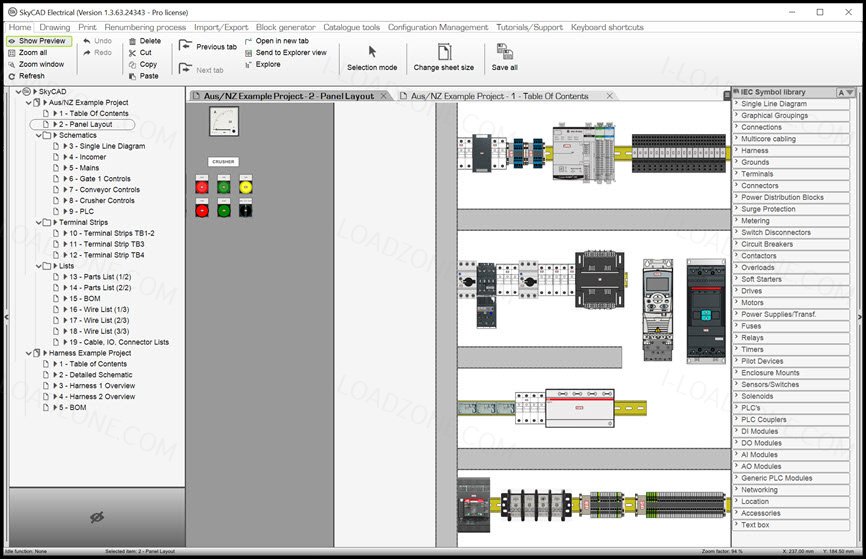Copy the selection
Image resolution: width=866 pixels, height=559 pixels.
[x=143, y=64]
